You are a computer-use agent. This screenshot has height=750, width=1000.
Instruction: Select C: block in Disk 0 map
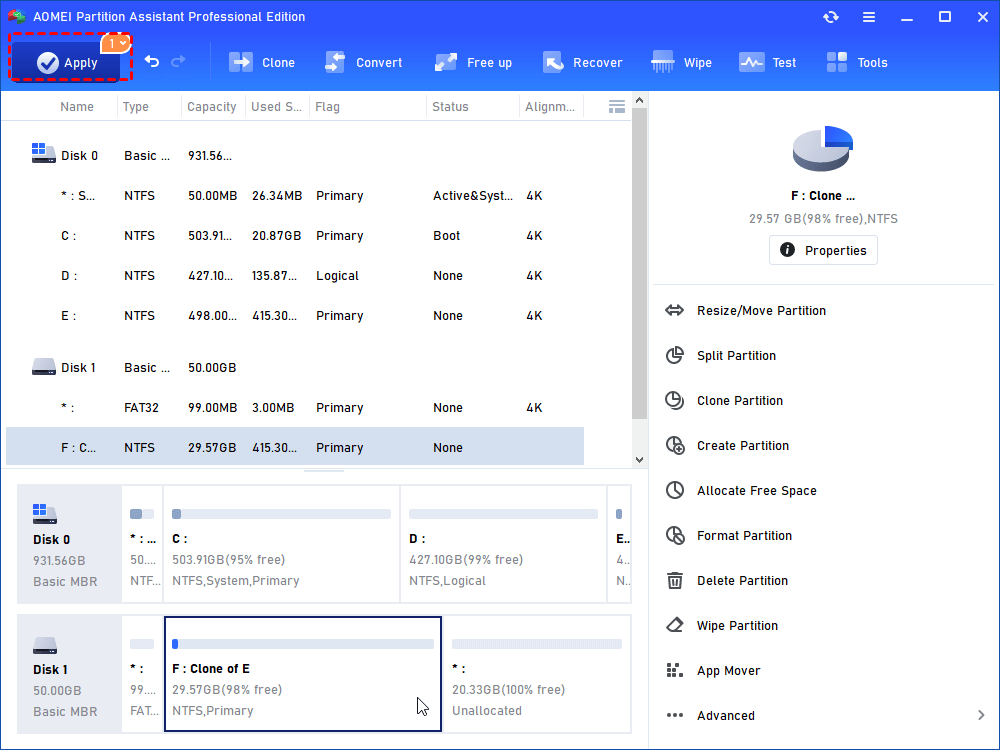tap(281, 544)
